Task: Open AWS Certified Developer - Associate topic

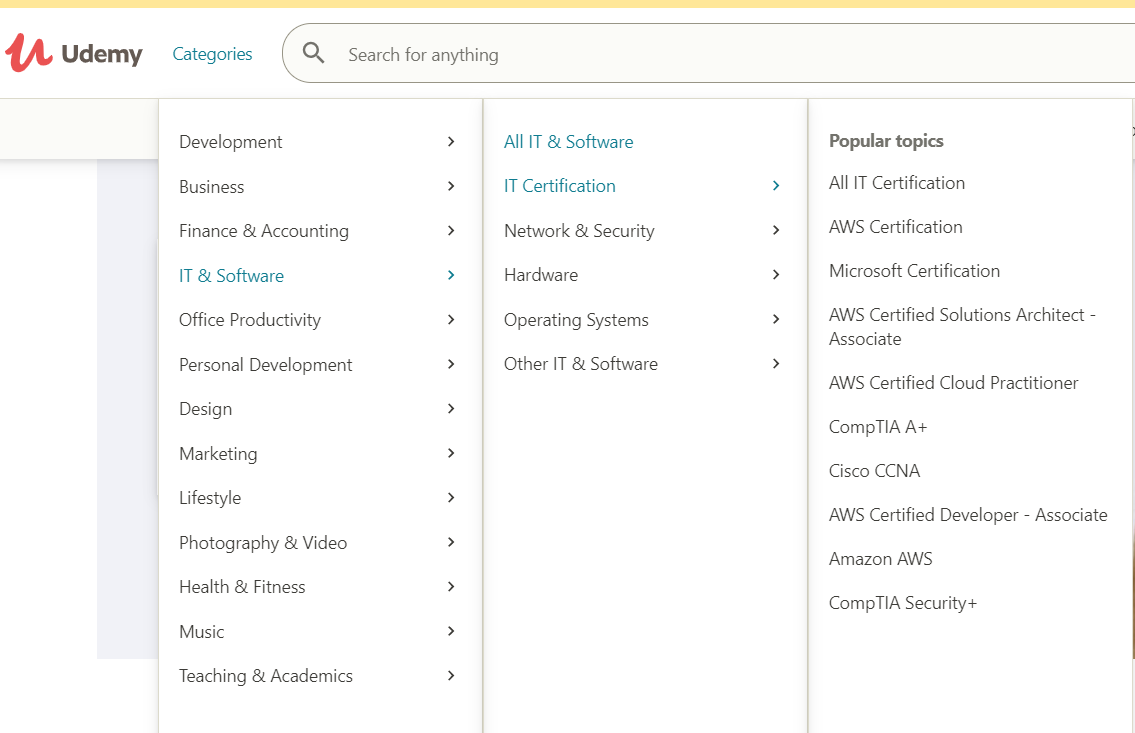Action: [x=968, y=515]
